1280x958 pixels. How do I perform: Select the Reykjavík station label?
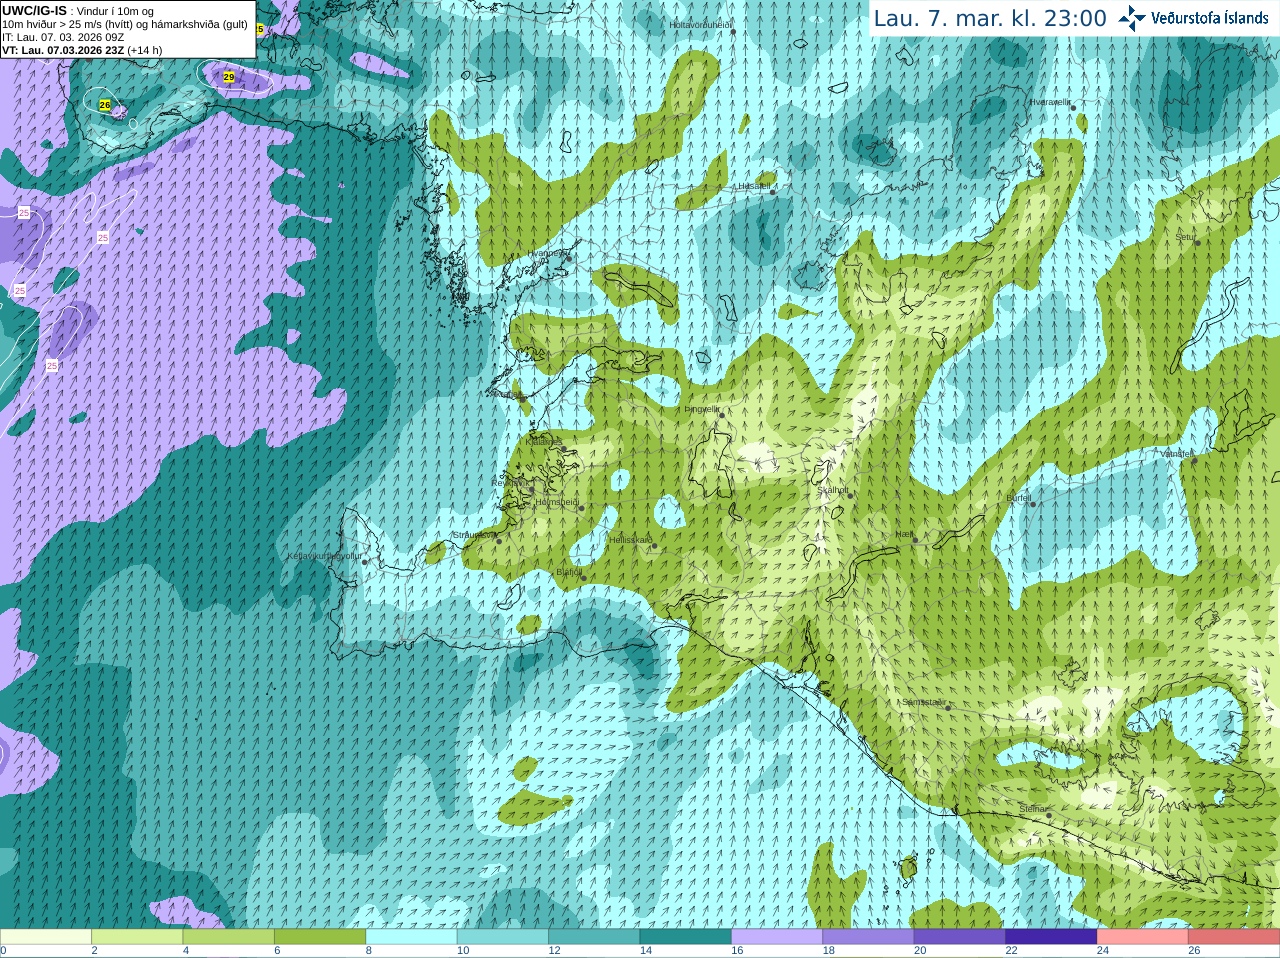point(509,482)
